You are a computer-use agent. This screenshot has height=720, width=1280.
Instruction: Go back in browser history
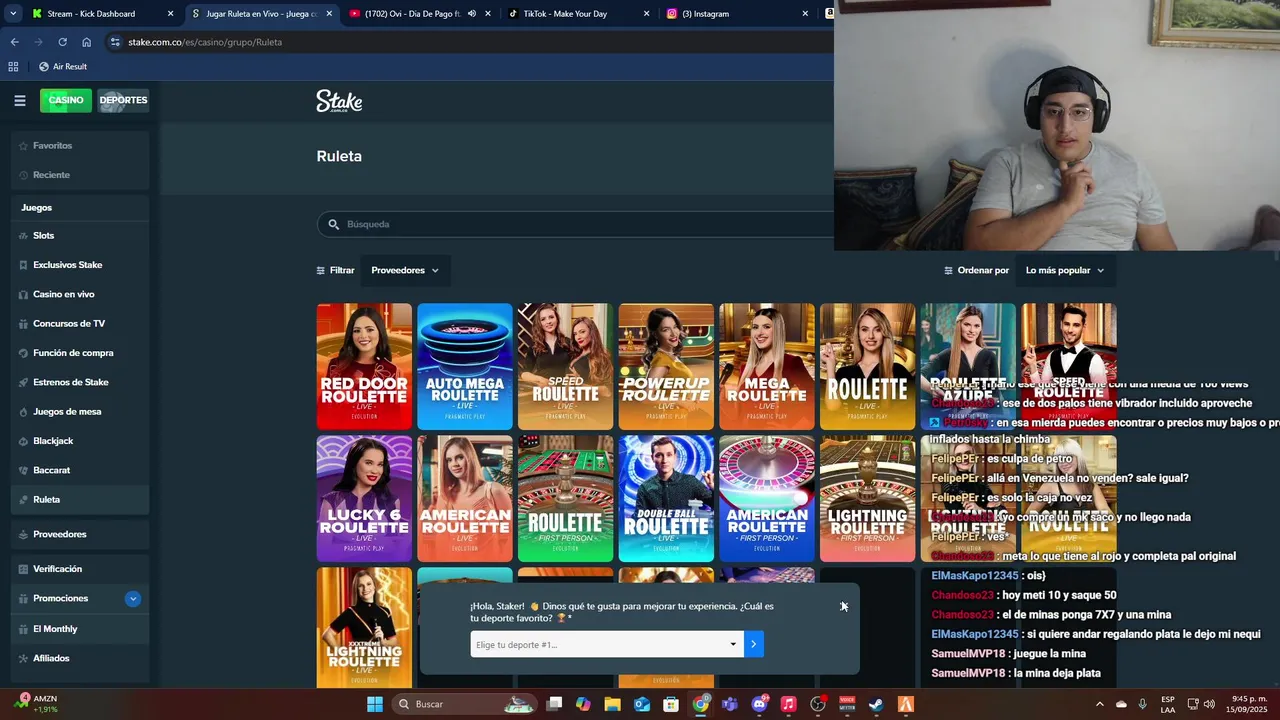pos(14,42)
